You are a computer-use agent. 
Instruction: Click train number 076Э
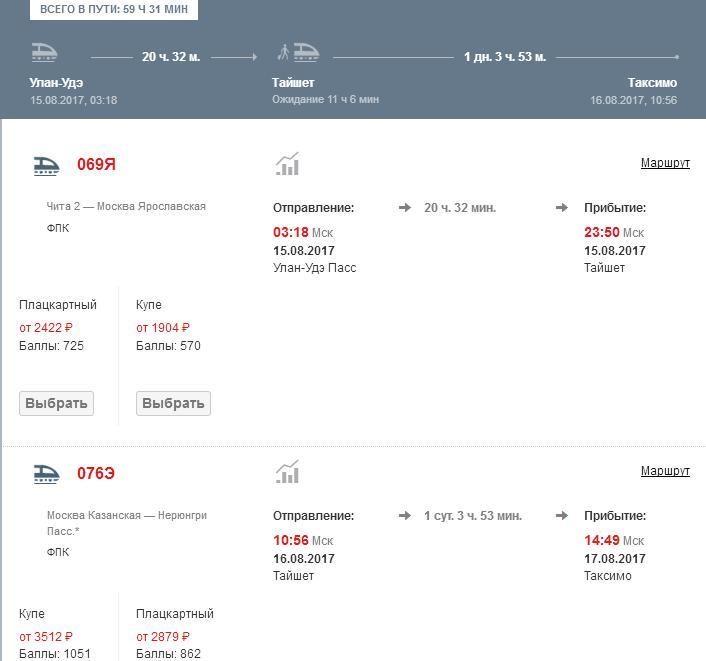coord(96,473)
